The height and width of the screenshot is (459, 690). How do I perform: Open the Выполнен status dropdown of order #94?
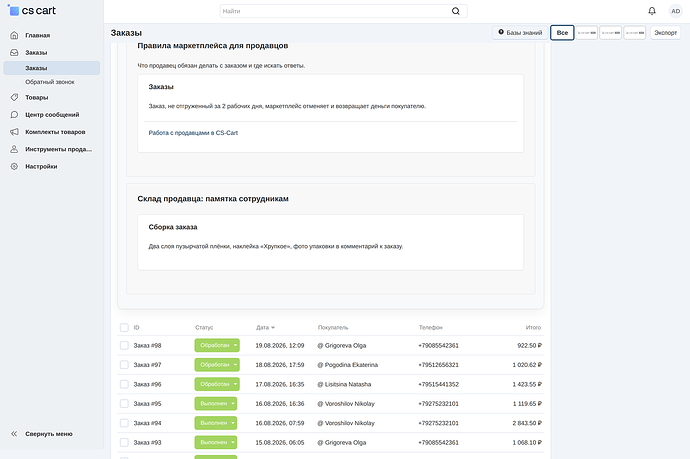[216, 423]
